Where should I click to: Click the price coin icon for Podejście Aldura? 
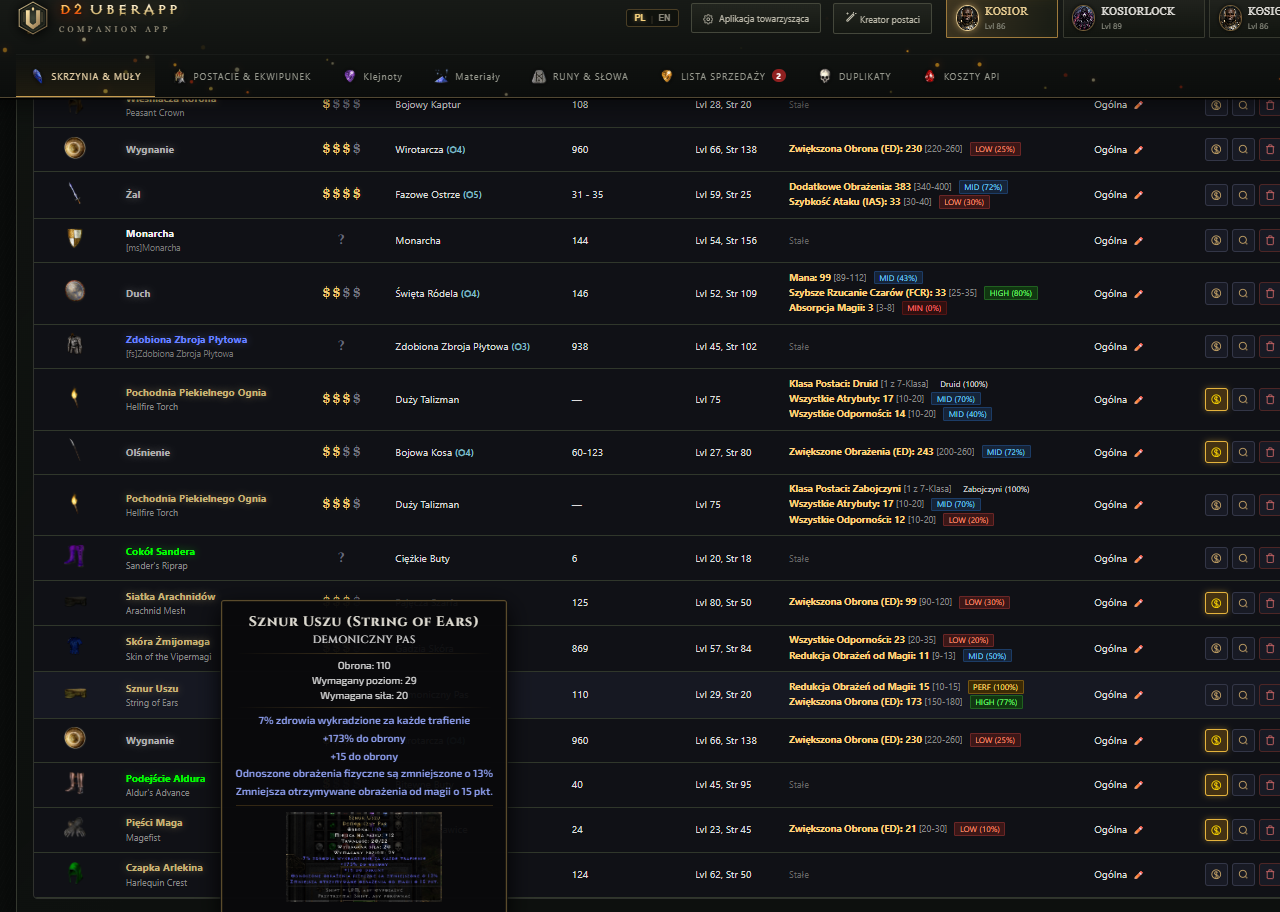(x=1216, y=784)
